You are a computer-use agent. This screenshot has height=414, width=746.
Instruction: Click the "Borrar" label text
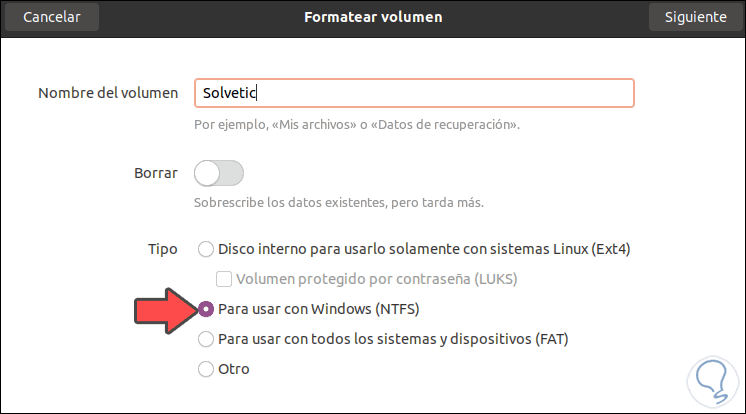(x=155, y=173)
